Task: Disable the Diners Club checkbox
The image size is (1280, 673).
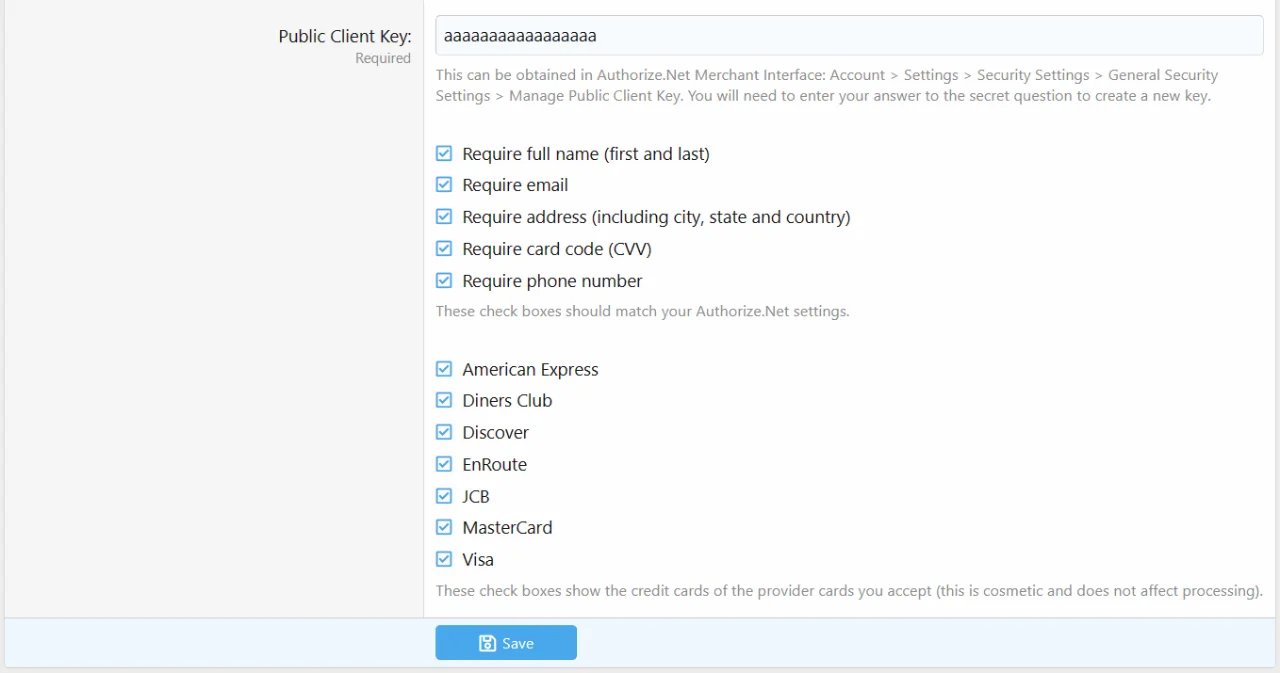Action: pyautogui.click(x=444, y=400)
